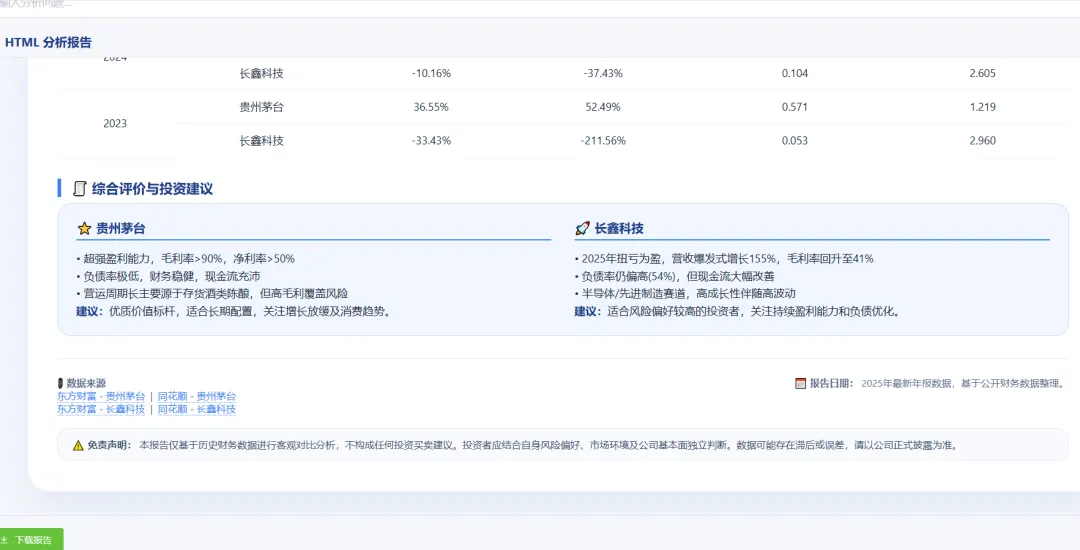The image size is (1080, 550).
Task: Click the line 半导体/先进制造赛道
Action: pyautogui.click(x=685, y=293)
